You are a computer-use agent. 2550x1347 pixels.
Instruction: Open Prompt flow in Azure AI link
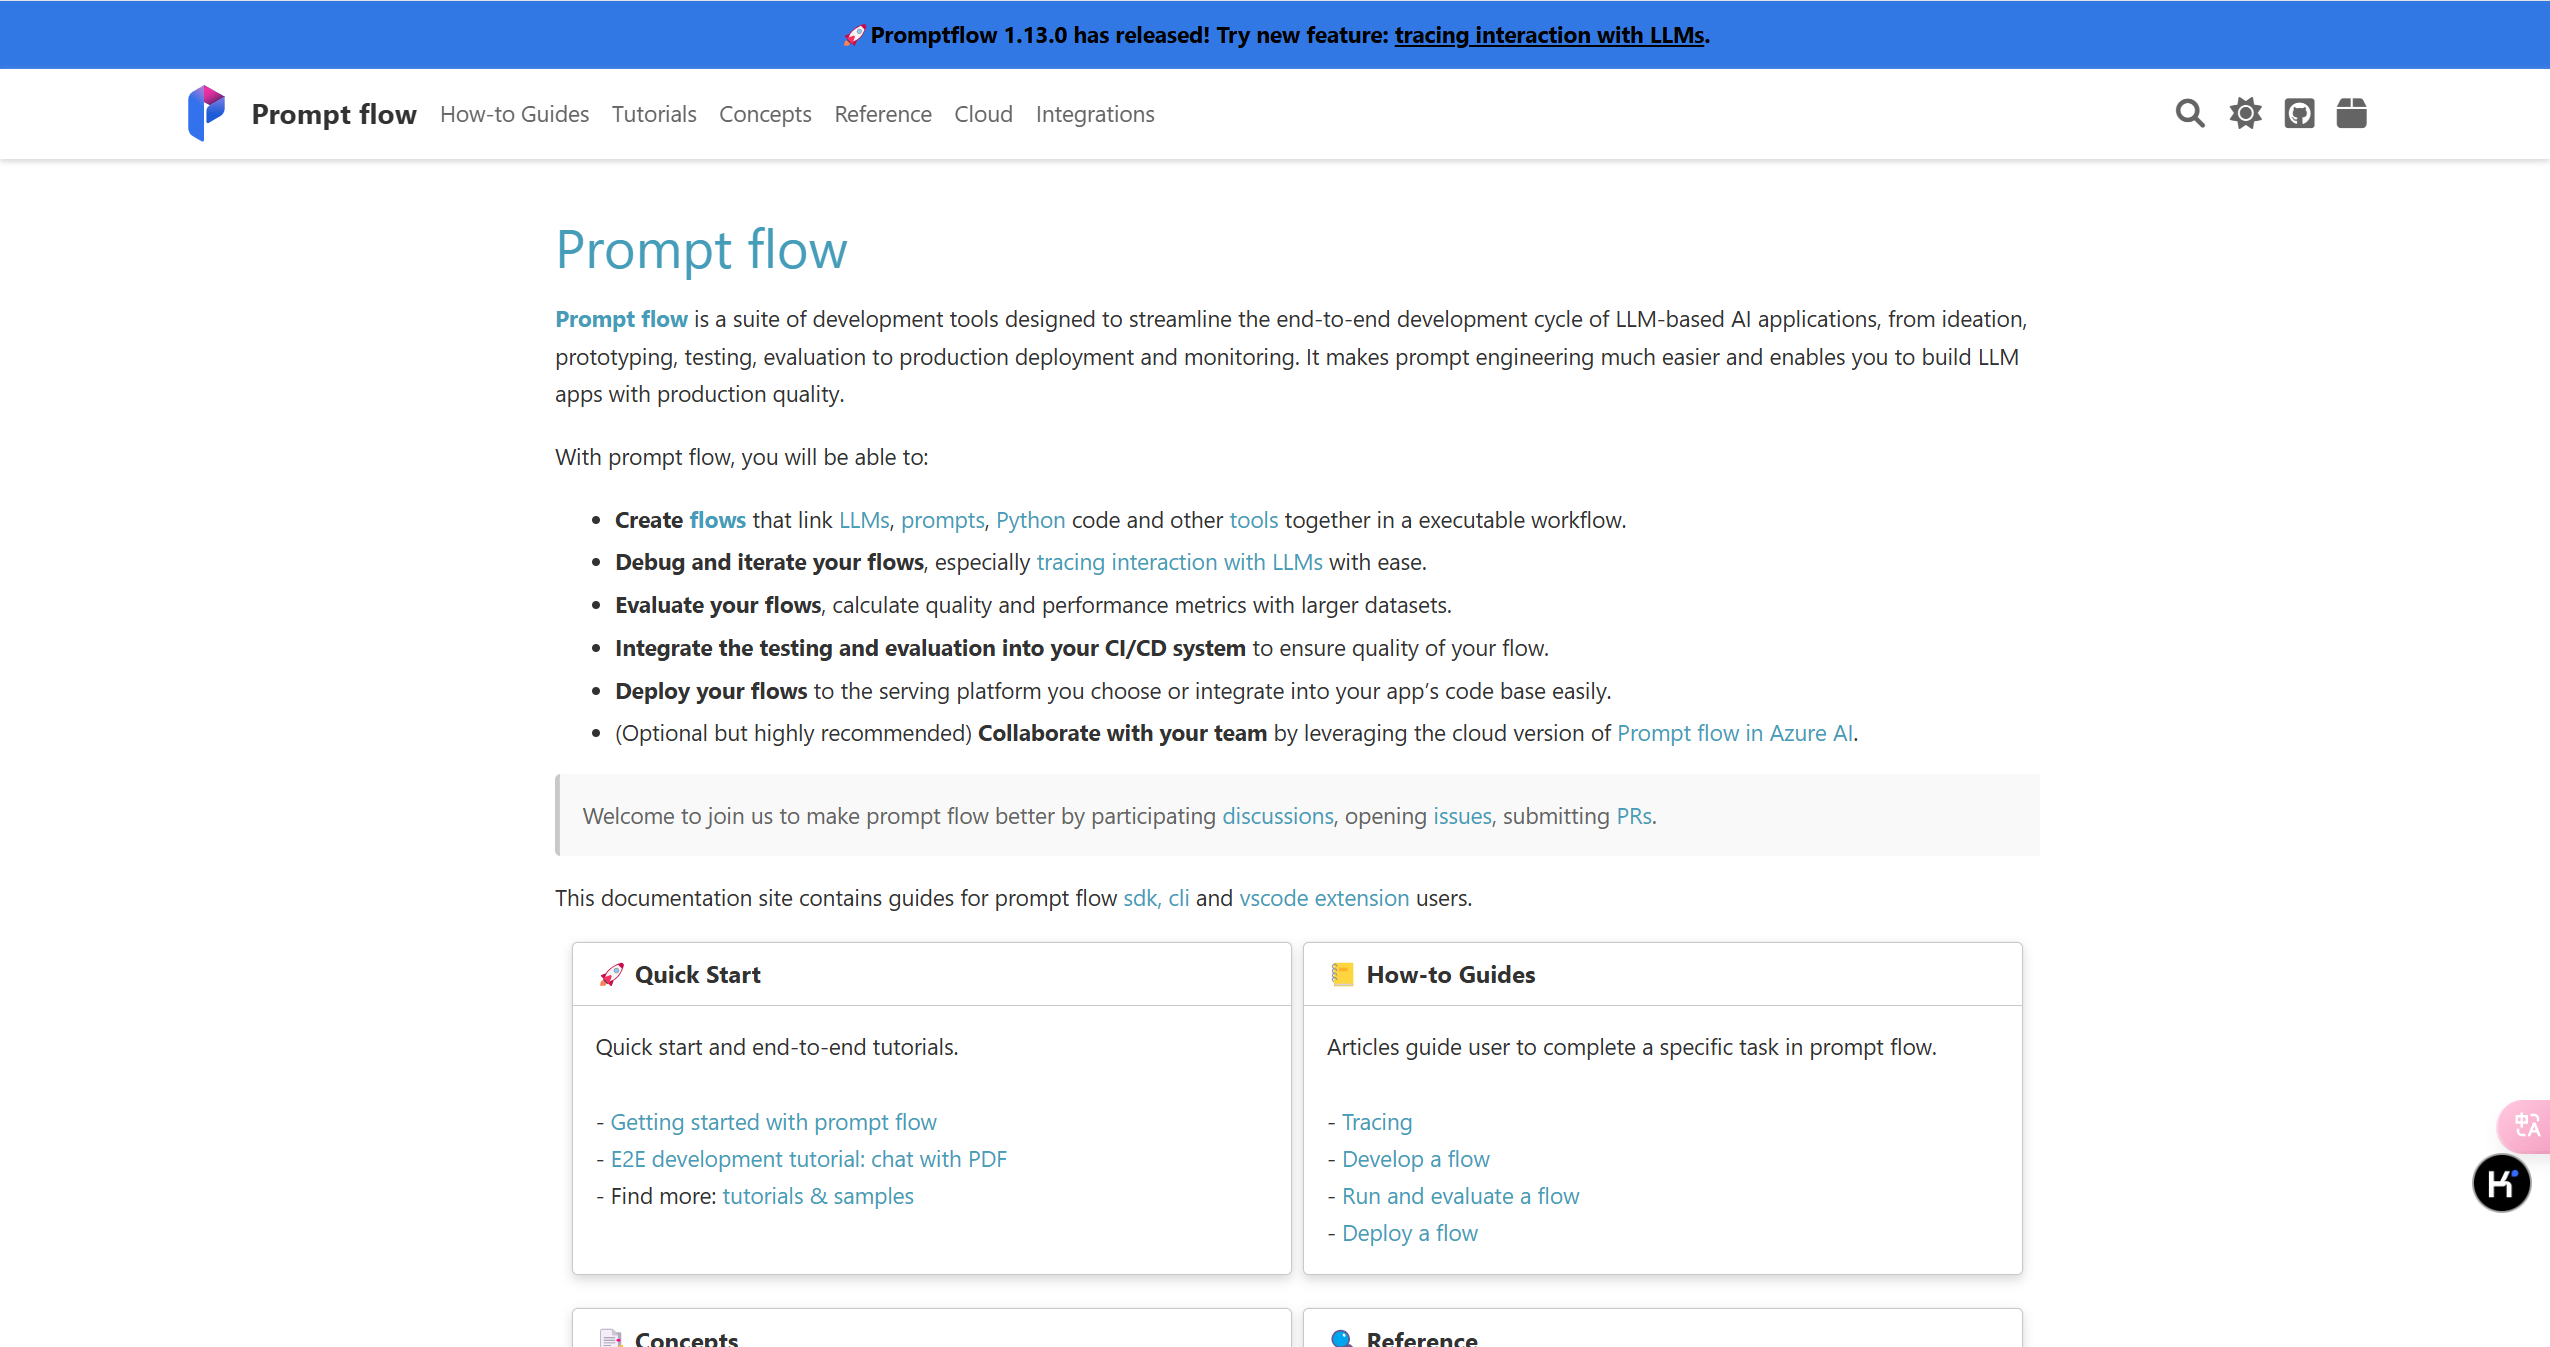pyautogui.click(x=1735, y=733)
